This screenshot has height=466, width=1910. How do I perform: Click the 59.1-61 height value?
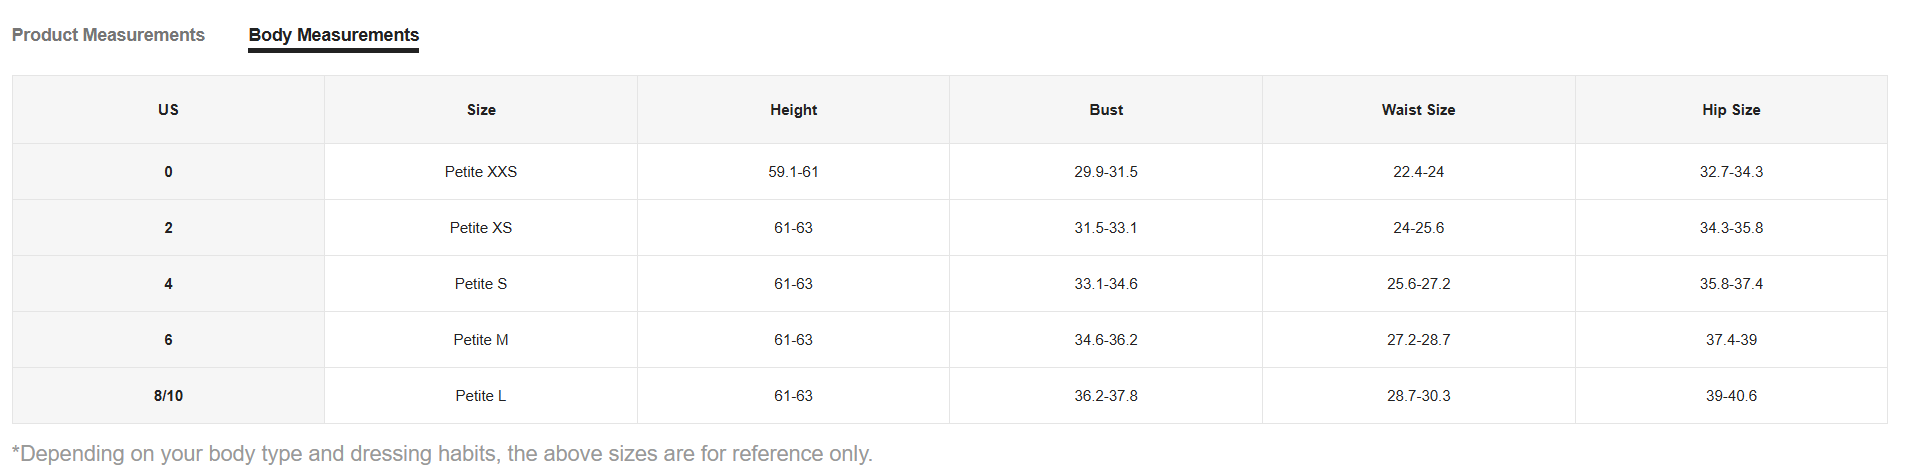793,172
